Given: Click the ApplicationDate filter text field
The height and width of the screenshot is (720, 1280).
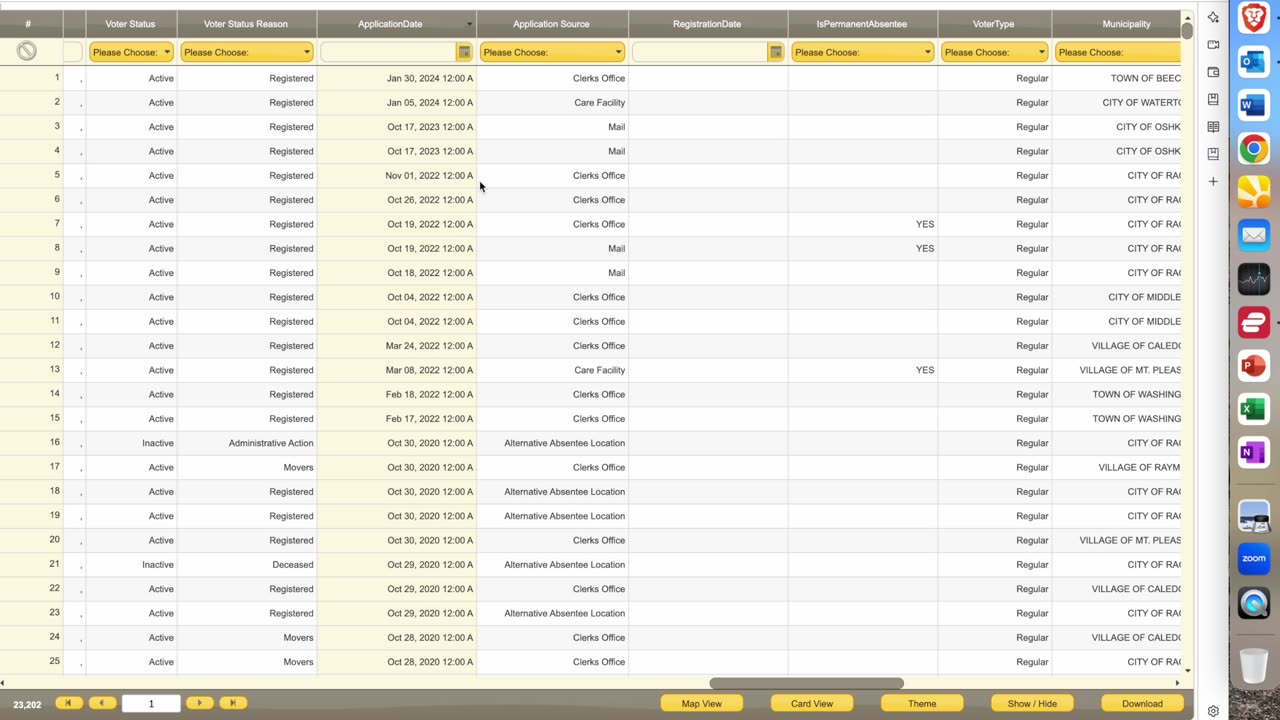Looking at the screenshot, I should [x=388, y=52].
